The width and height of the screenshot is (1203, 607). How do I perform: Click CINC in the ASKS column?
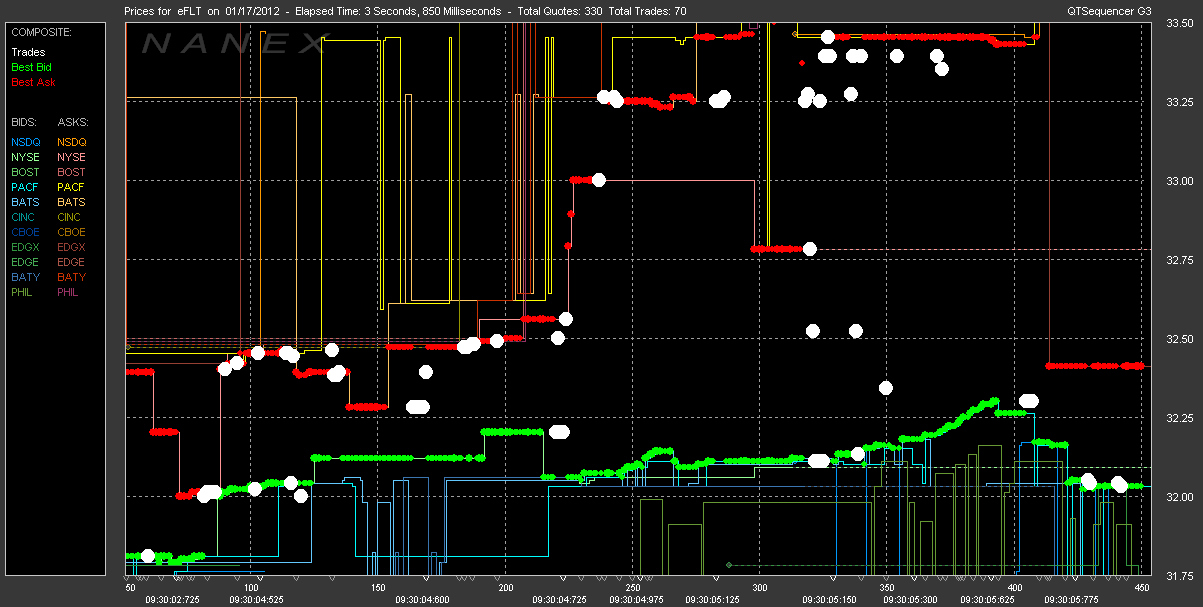(x=71, y=217)
